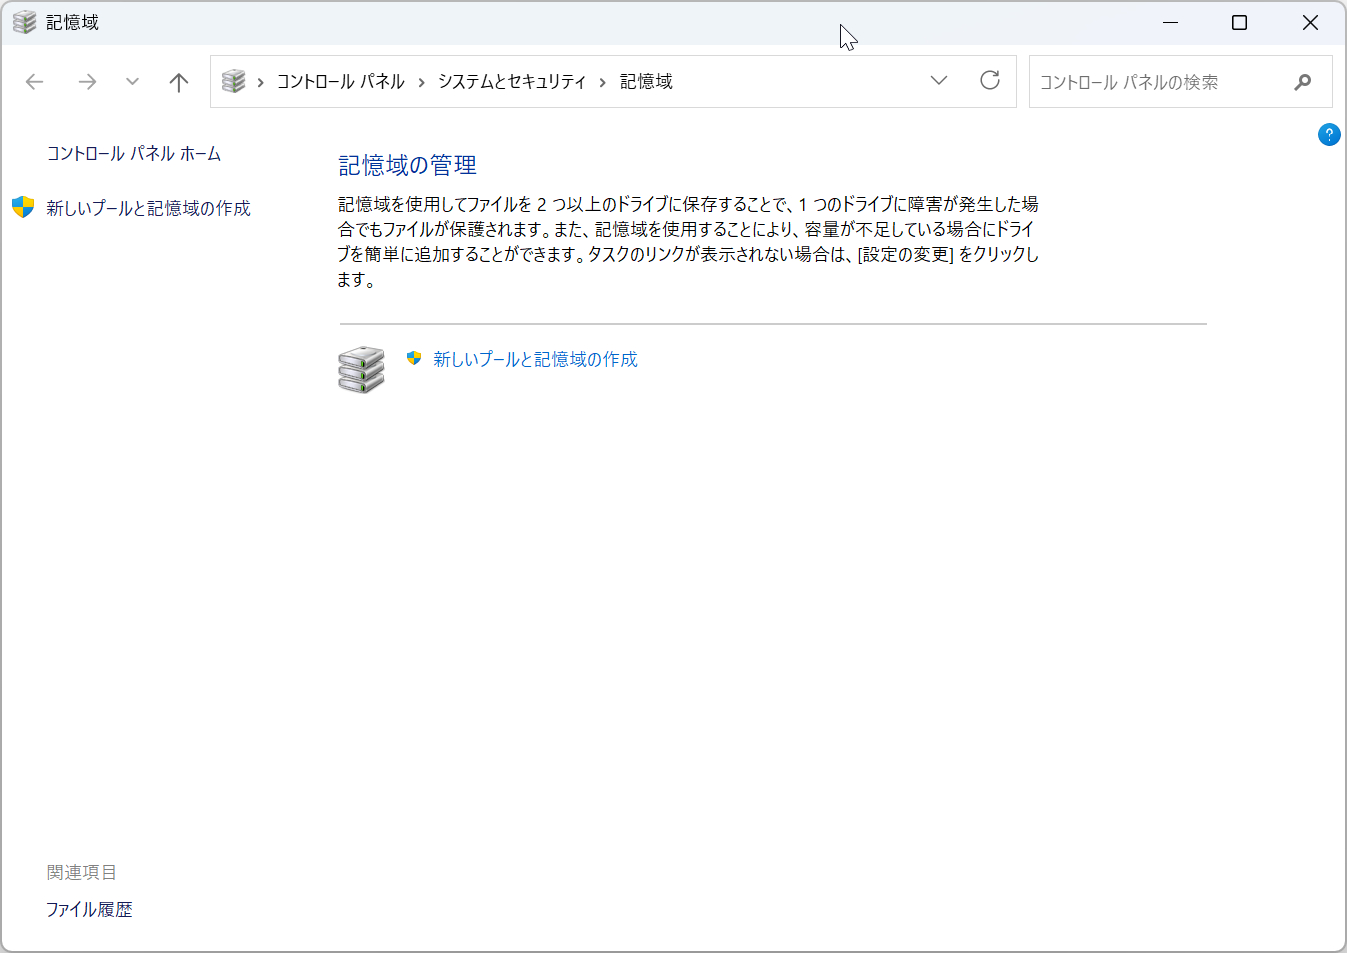Viewport: 1347px width, 953px height.
Task: Minimize the 記憶域 window
Action: [1170, 22]
